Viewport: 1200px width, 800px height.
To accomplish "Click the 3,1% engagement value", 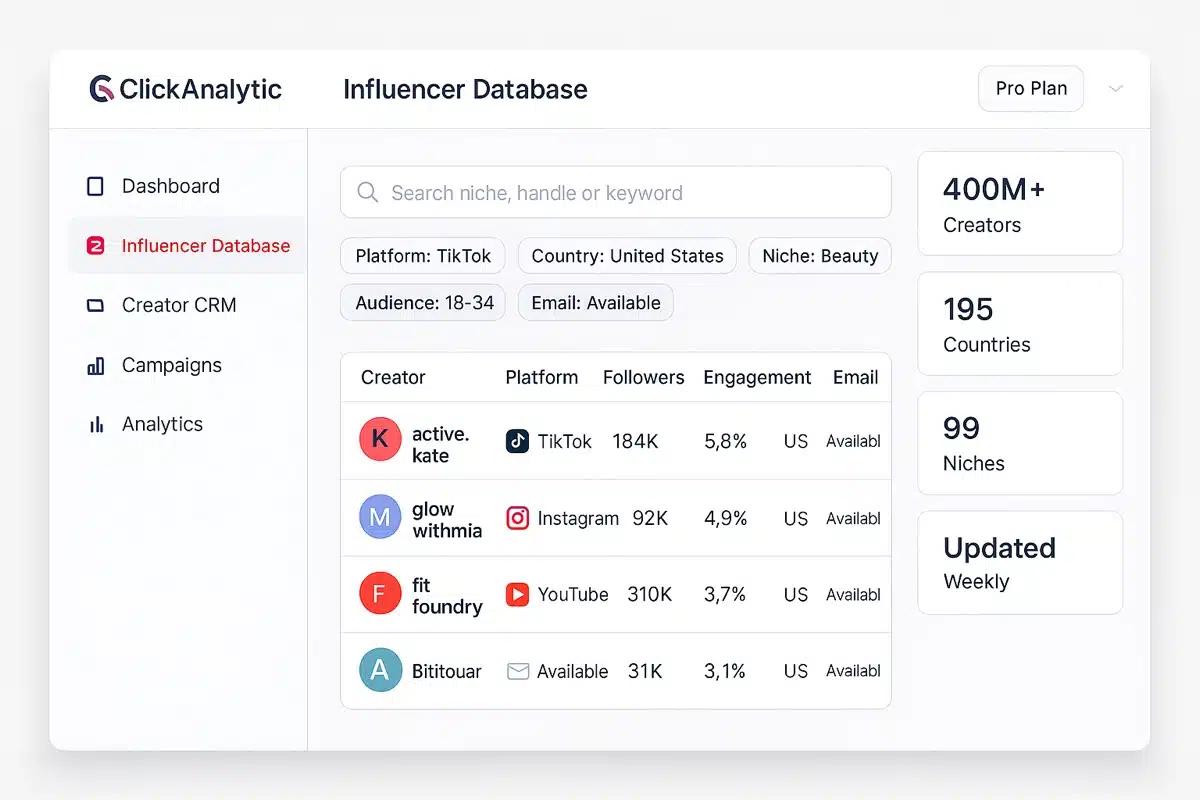I will 725,671.
